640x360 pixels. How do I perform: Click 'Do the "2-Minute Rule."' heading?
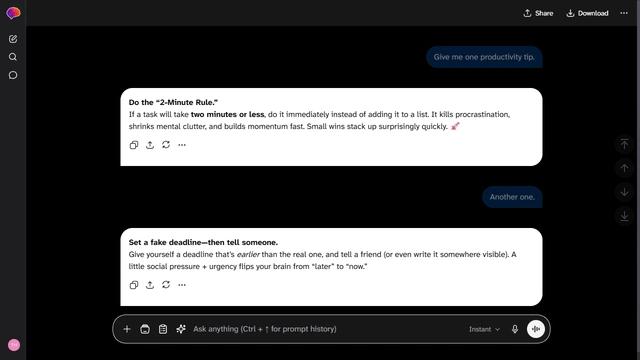tap(173, 102)
